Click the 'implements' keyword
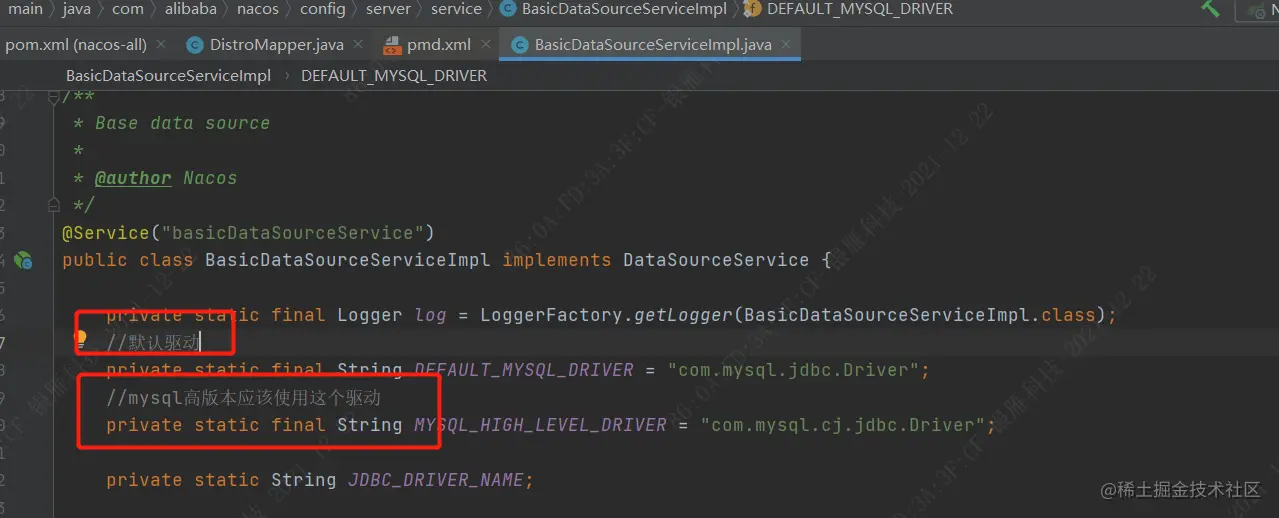 pyautogui.click(x=557, y=260)
